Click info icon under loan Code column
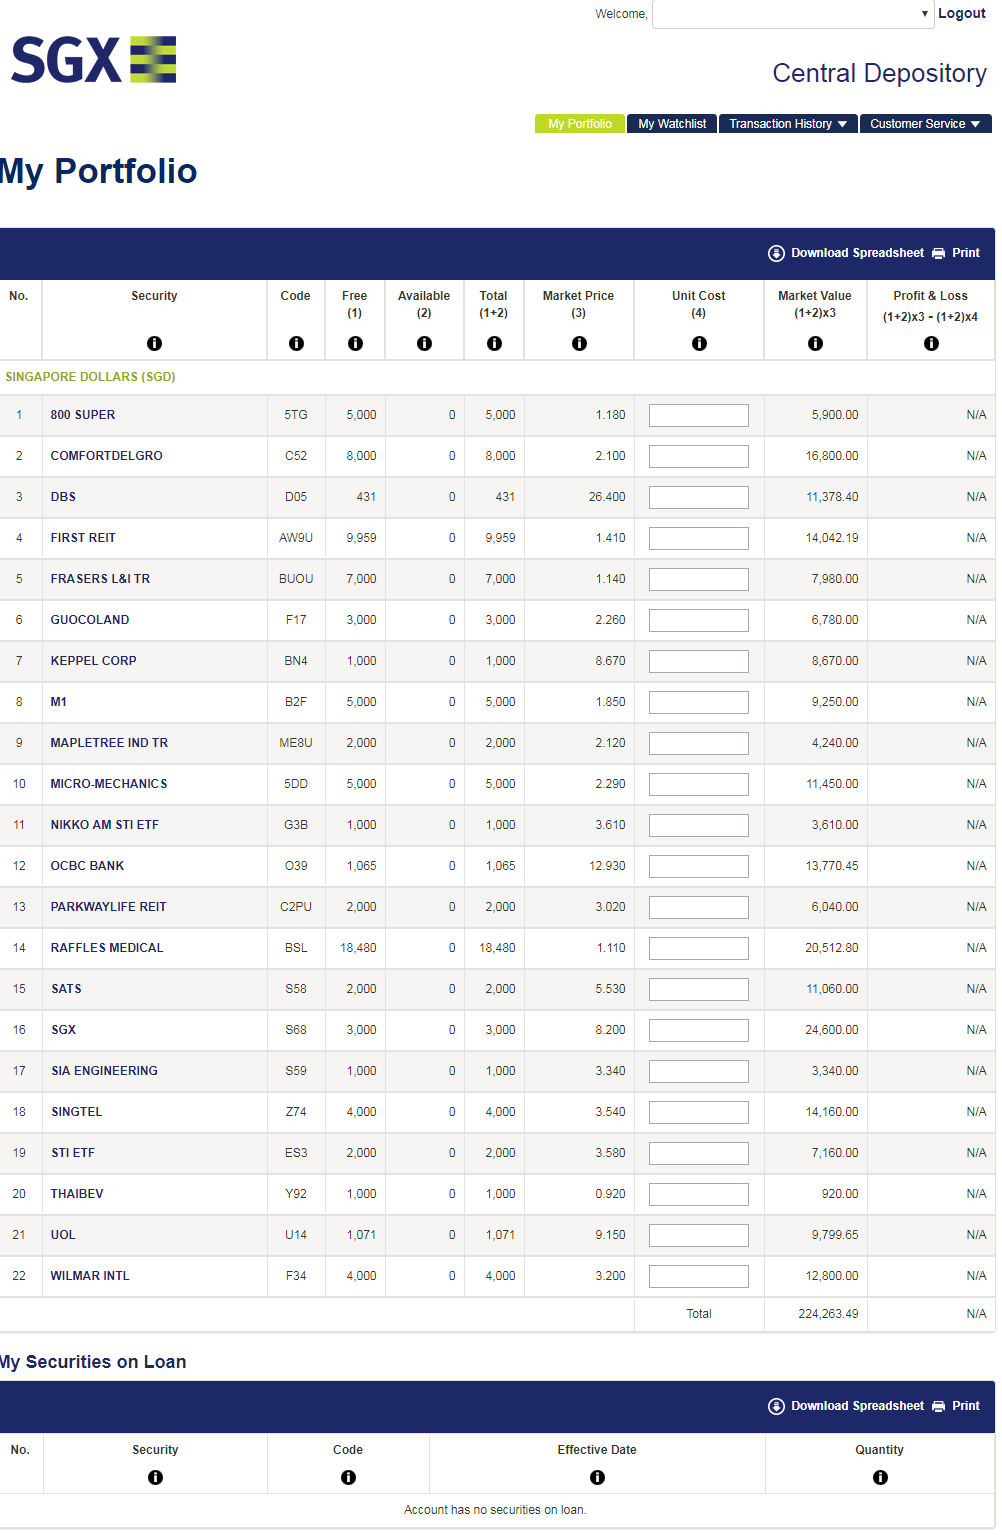 pos(348,1477)
